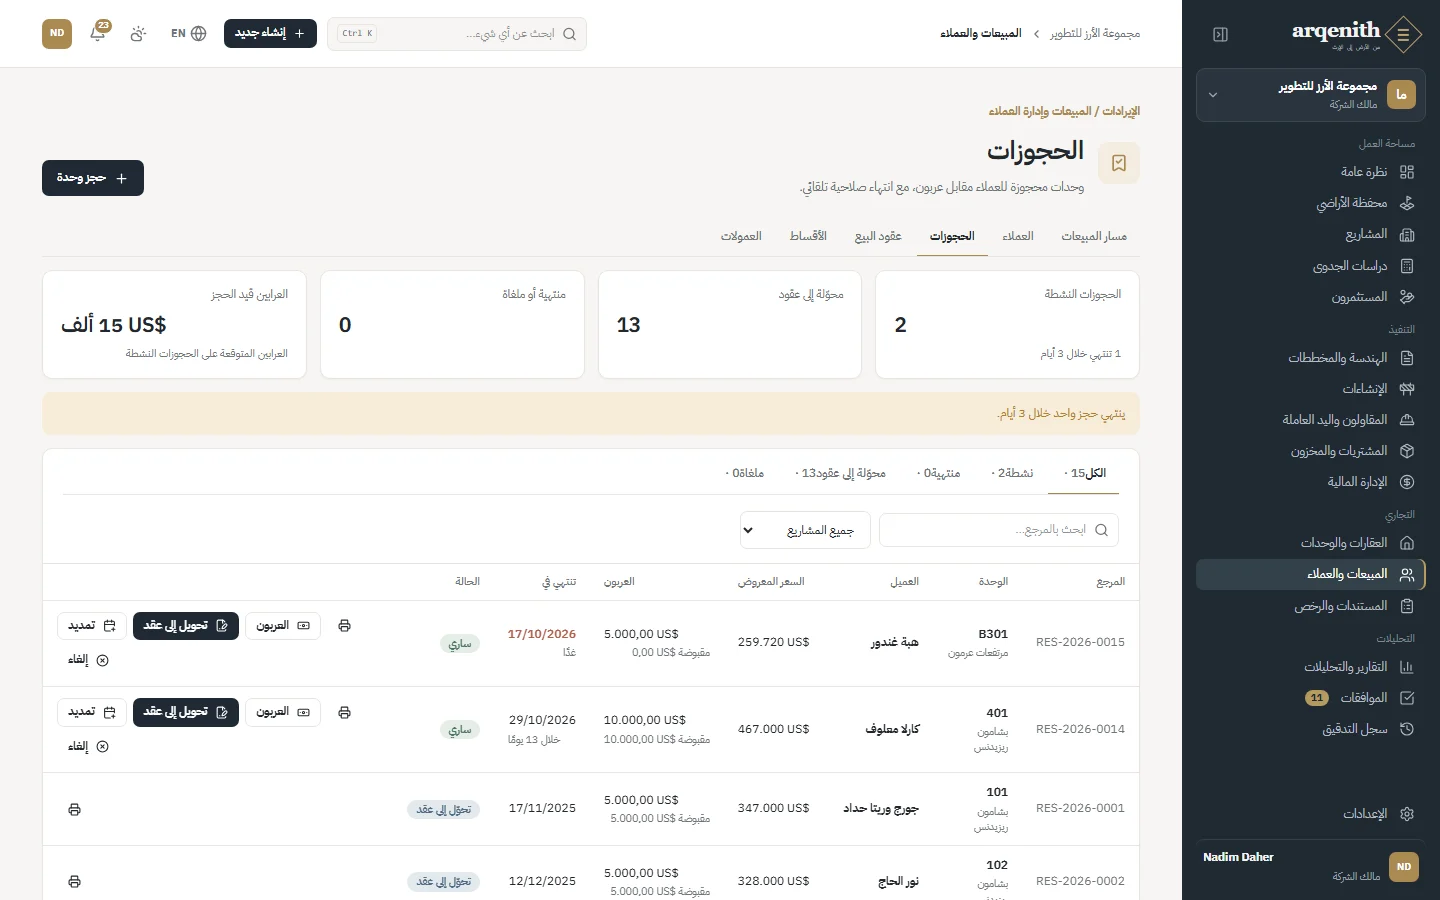This screenshot has height=900, width=1440.
Task: Click the ابحث بالمرجع search box
Action: [999, 530]
